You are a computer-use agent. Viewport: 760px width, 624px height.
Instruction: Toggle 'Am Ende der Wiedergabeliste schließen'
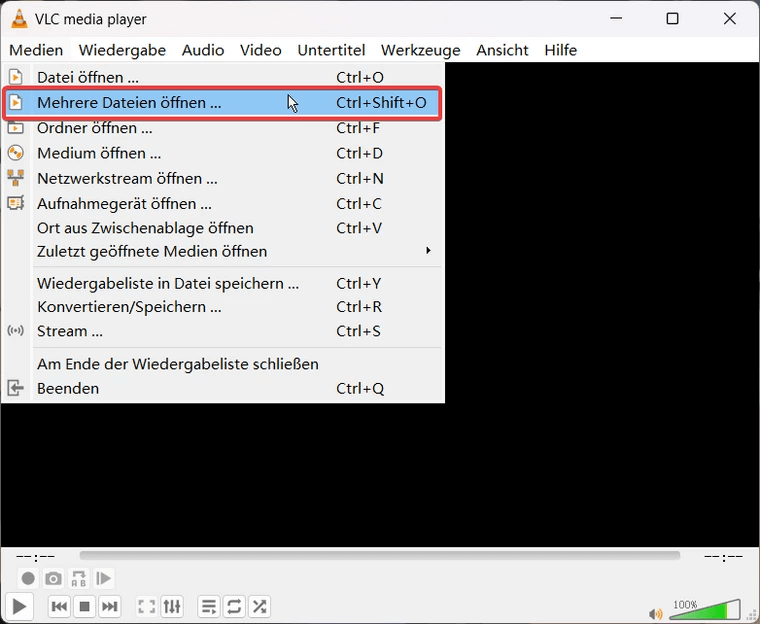pos(222,364)
